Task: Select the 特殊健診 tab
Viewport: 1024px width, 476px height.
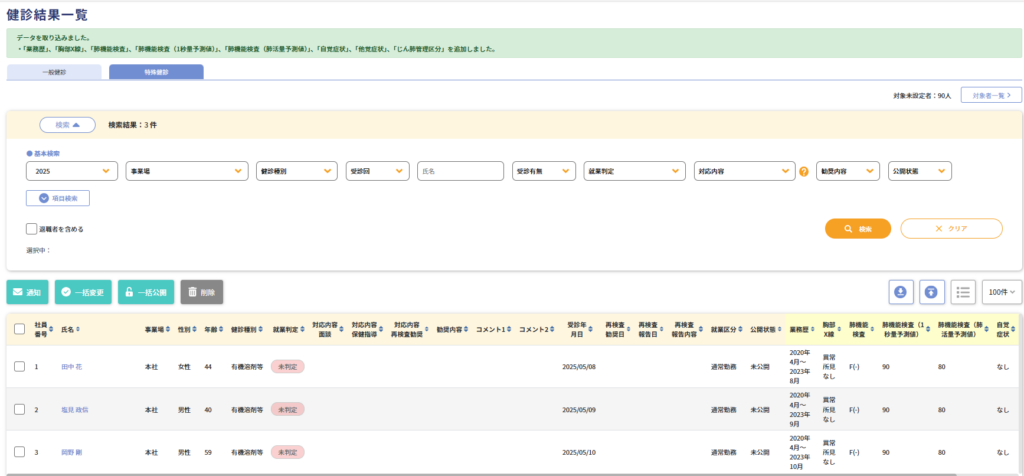Action: [156, 72]
